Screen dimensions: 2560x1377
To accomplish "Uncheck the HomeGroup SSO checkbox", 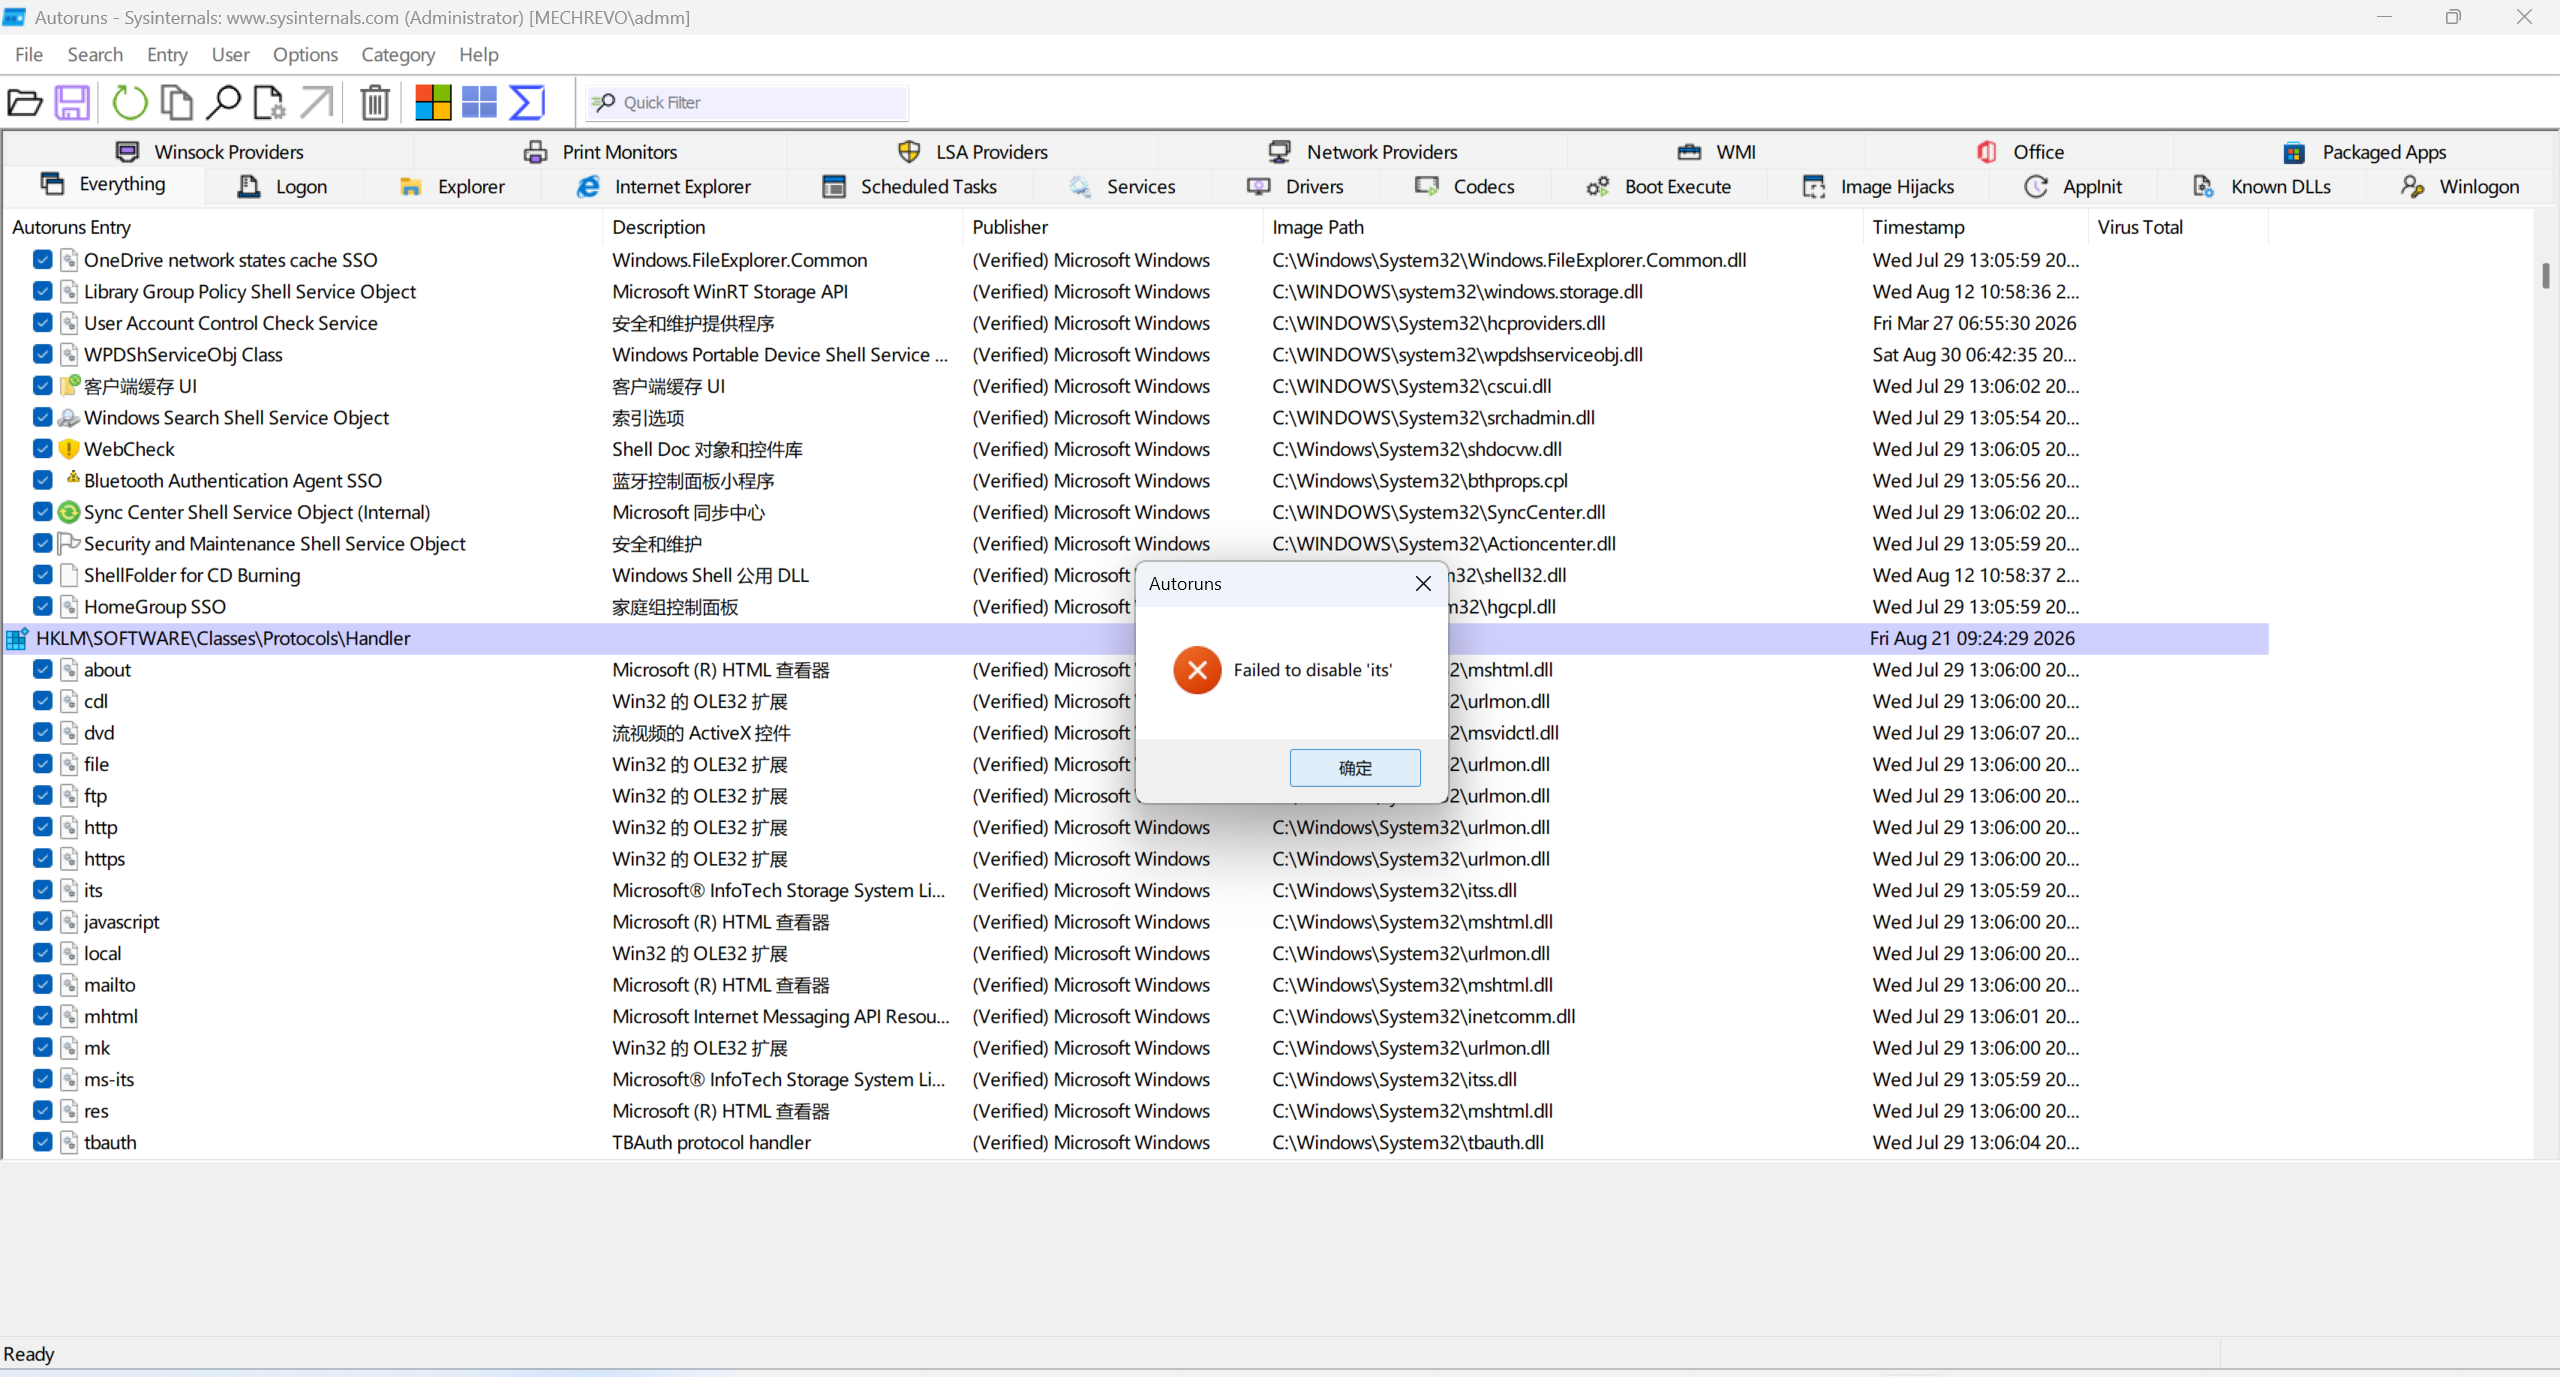I will point(42,607).
